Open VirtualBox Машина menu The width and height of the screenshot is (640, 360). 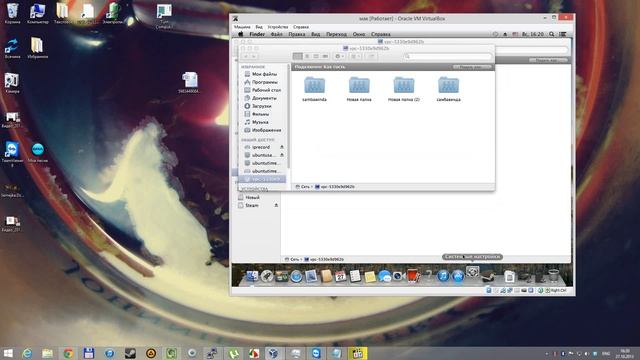click(242, 27)
